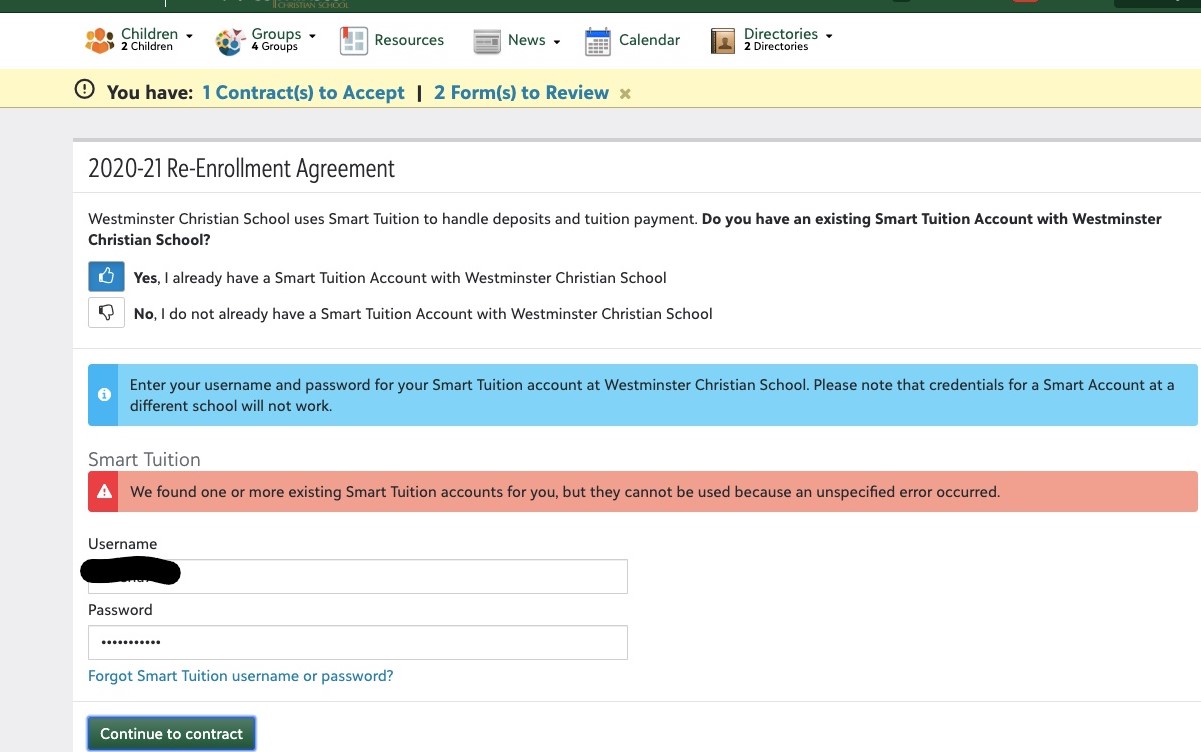
Task: Open the 1 Contract(s) to Accept link
Action: click(303, 93)
